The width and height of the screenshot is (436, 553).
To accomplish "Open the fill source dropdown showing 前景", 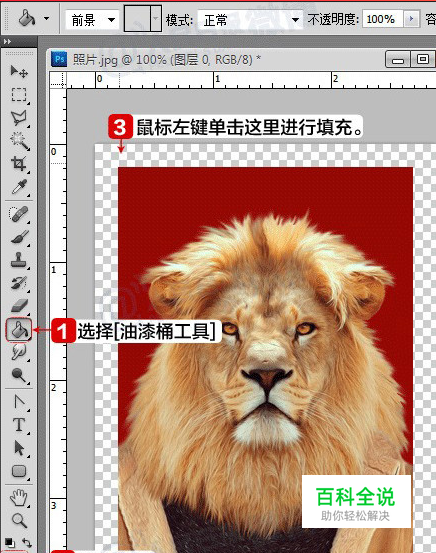I will [x=92, y=20].
